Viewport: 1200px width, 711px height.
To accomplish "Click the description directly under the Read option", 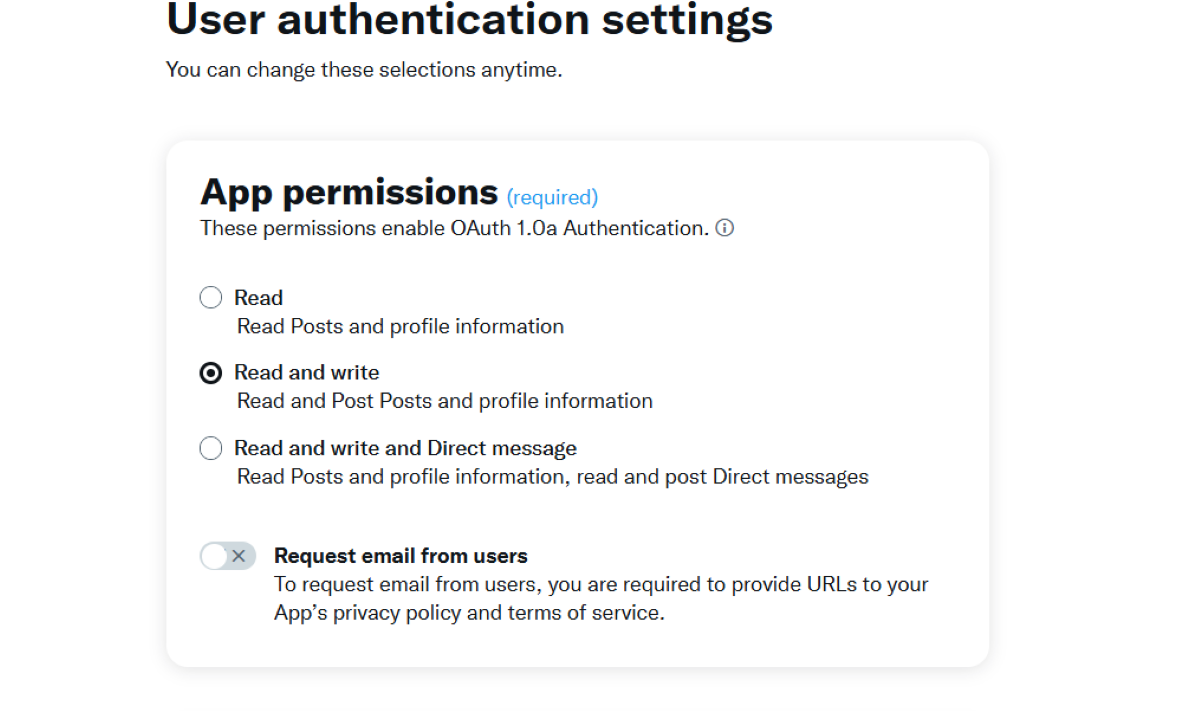I will point(400,326).
